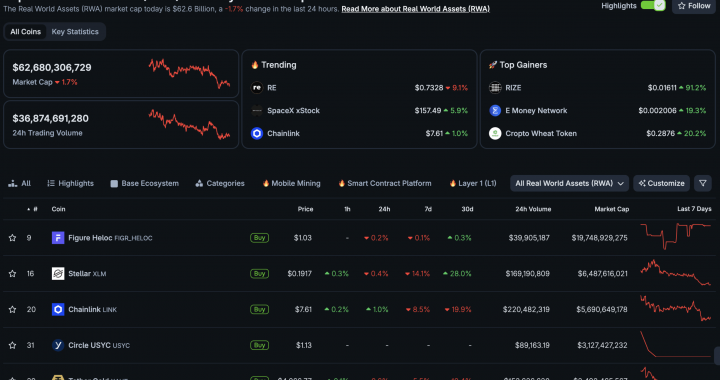
Task: Click SpaceX xStock icon in Trending
Action: [x=257, y=111]
